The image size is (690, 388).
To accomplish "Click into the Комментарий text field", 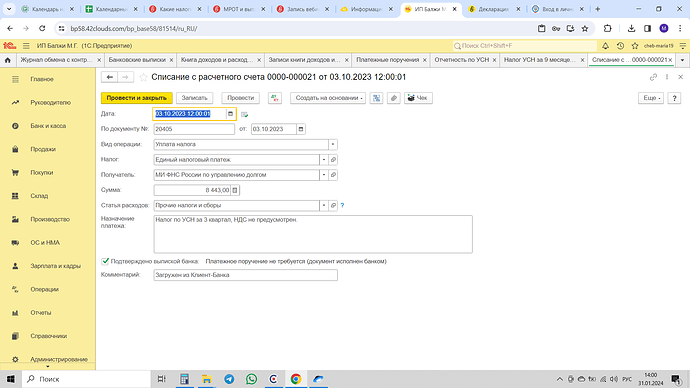I will 246,275.
